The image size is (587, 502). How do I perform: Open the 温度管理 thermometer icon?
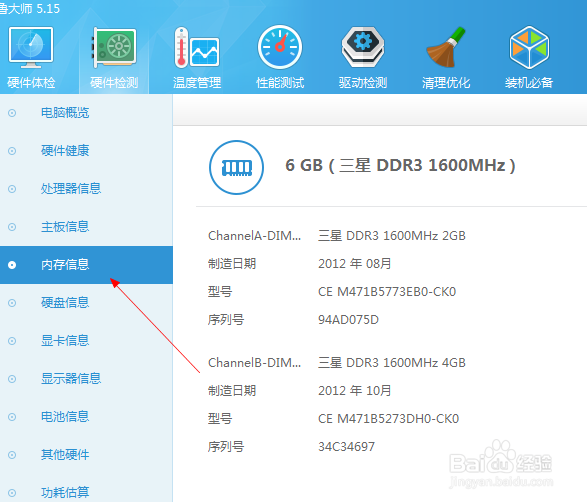[197, 47]
